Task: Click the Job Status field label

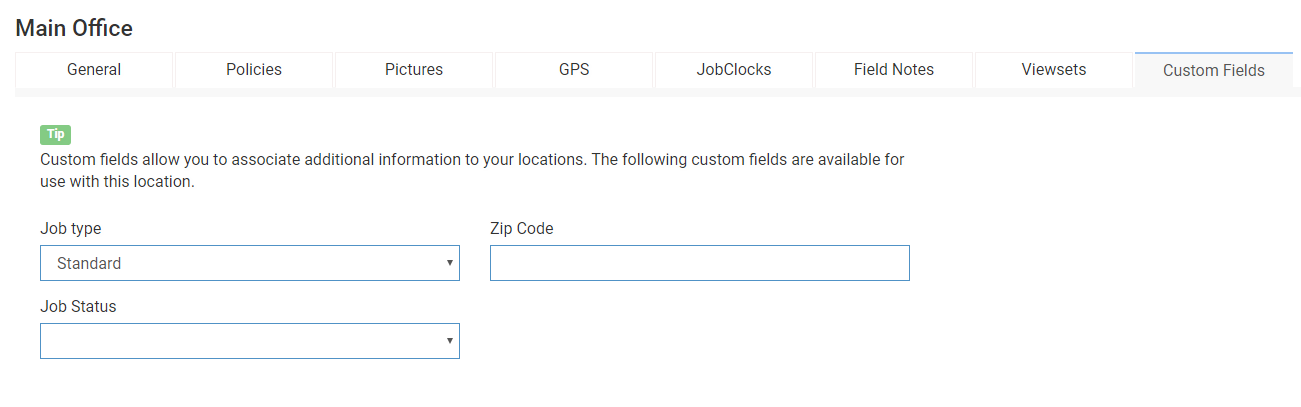Action: [78, 306]
